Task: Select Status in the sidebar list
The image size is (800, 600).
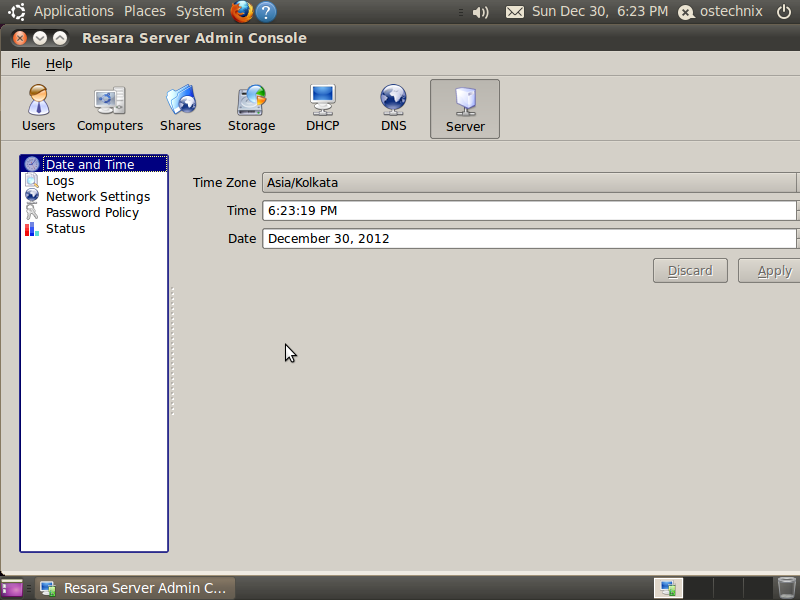Action: tap(94, 229)
